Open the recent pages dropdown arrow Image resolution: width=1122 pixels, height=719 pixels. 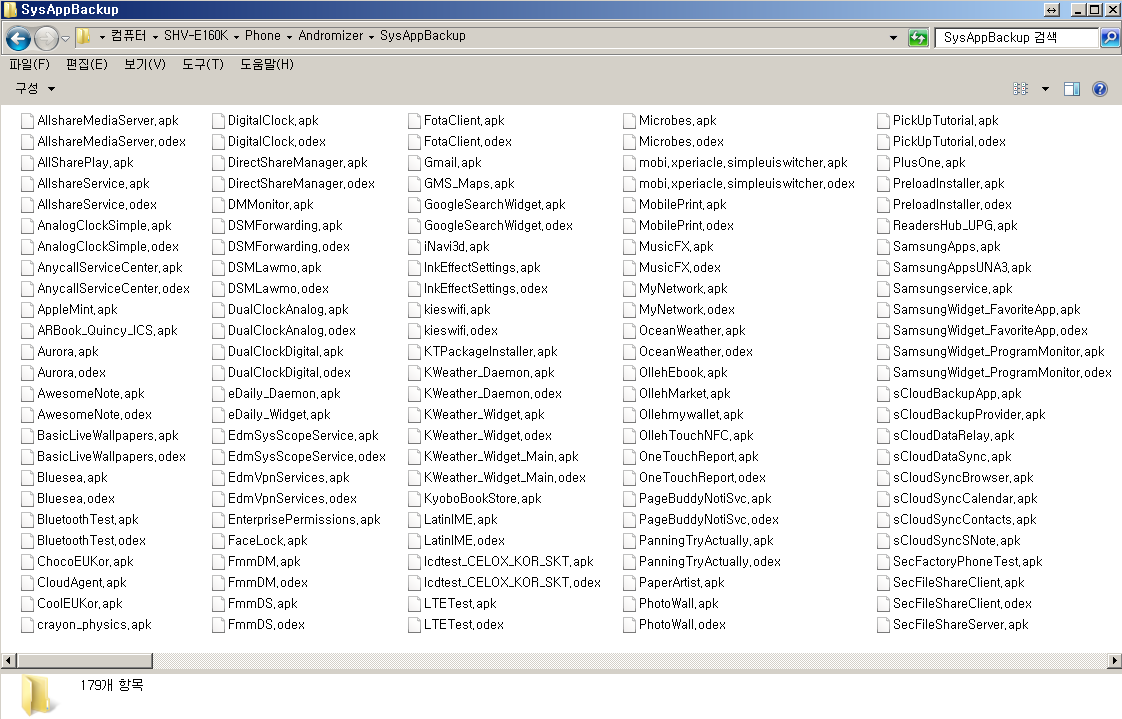[x=66, y=38]
